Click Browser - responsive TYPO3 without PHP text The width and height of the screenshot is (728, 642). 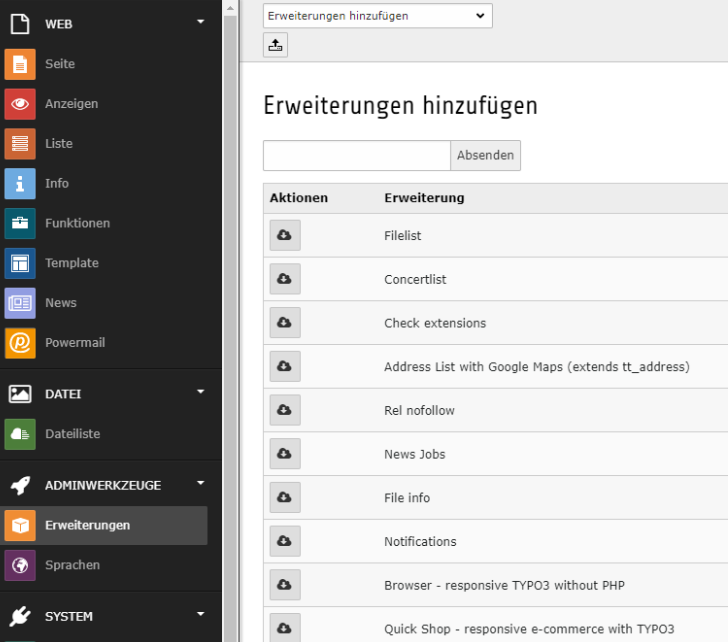click(504, 585)
